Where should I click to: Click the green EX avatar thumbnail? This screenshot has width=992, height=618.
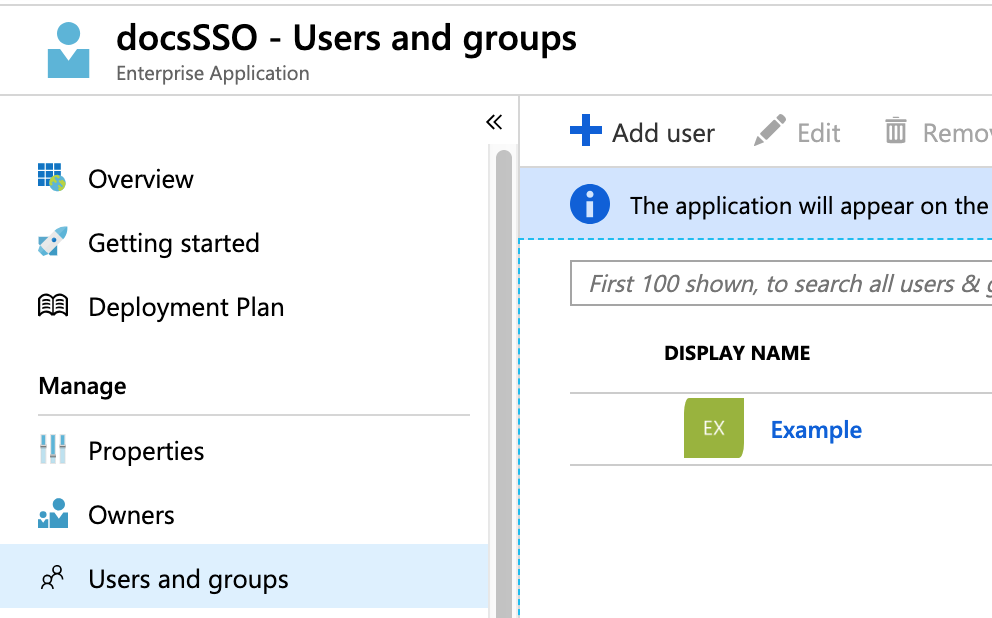(714, 428)
